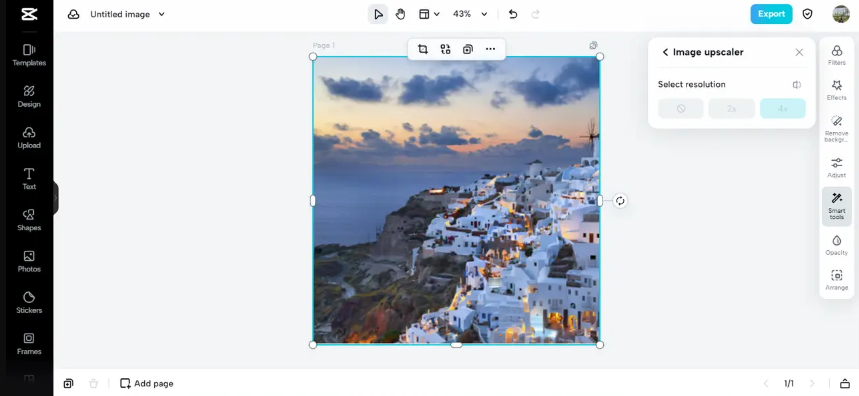Open the Photos panel

[29, 261]
